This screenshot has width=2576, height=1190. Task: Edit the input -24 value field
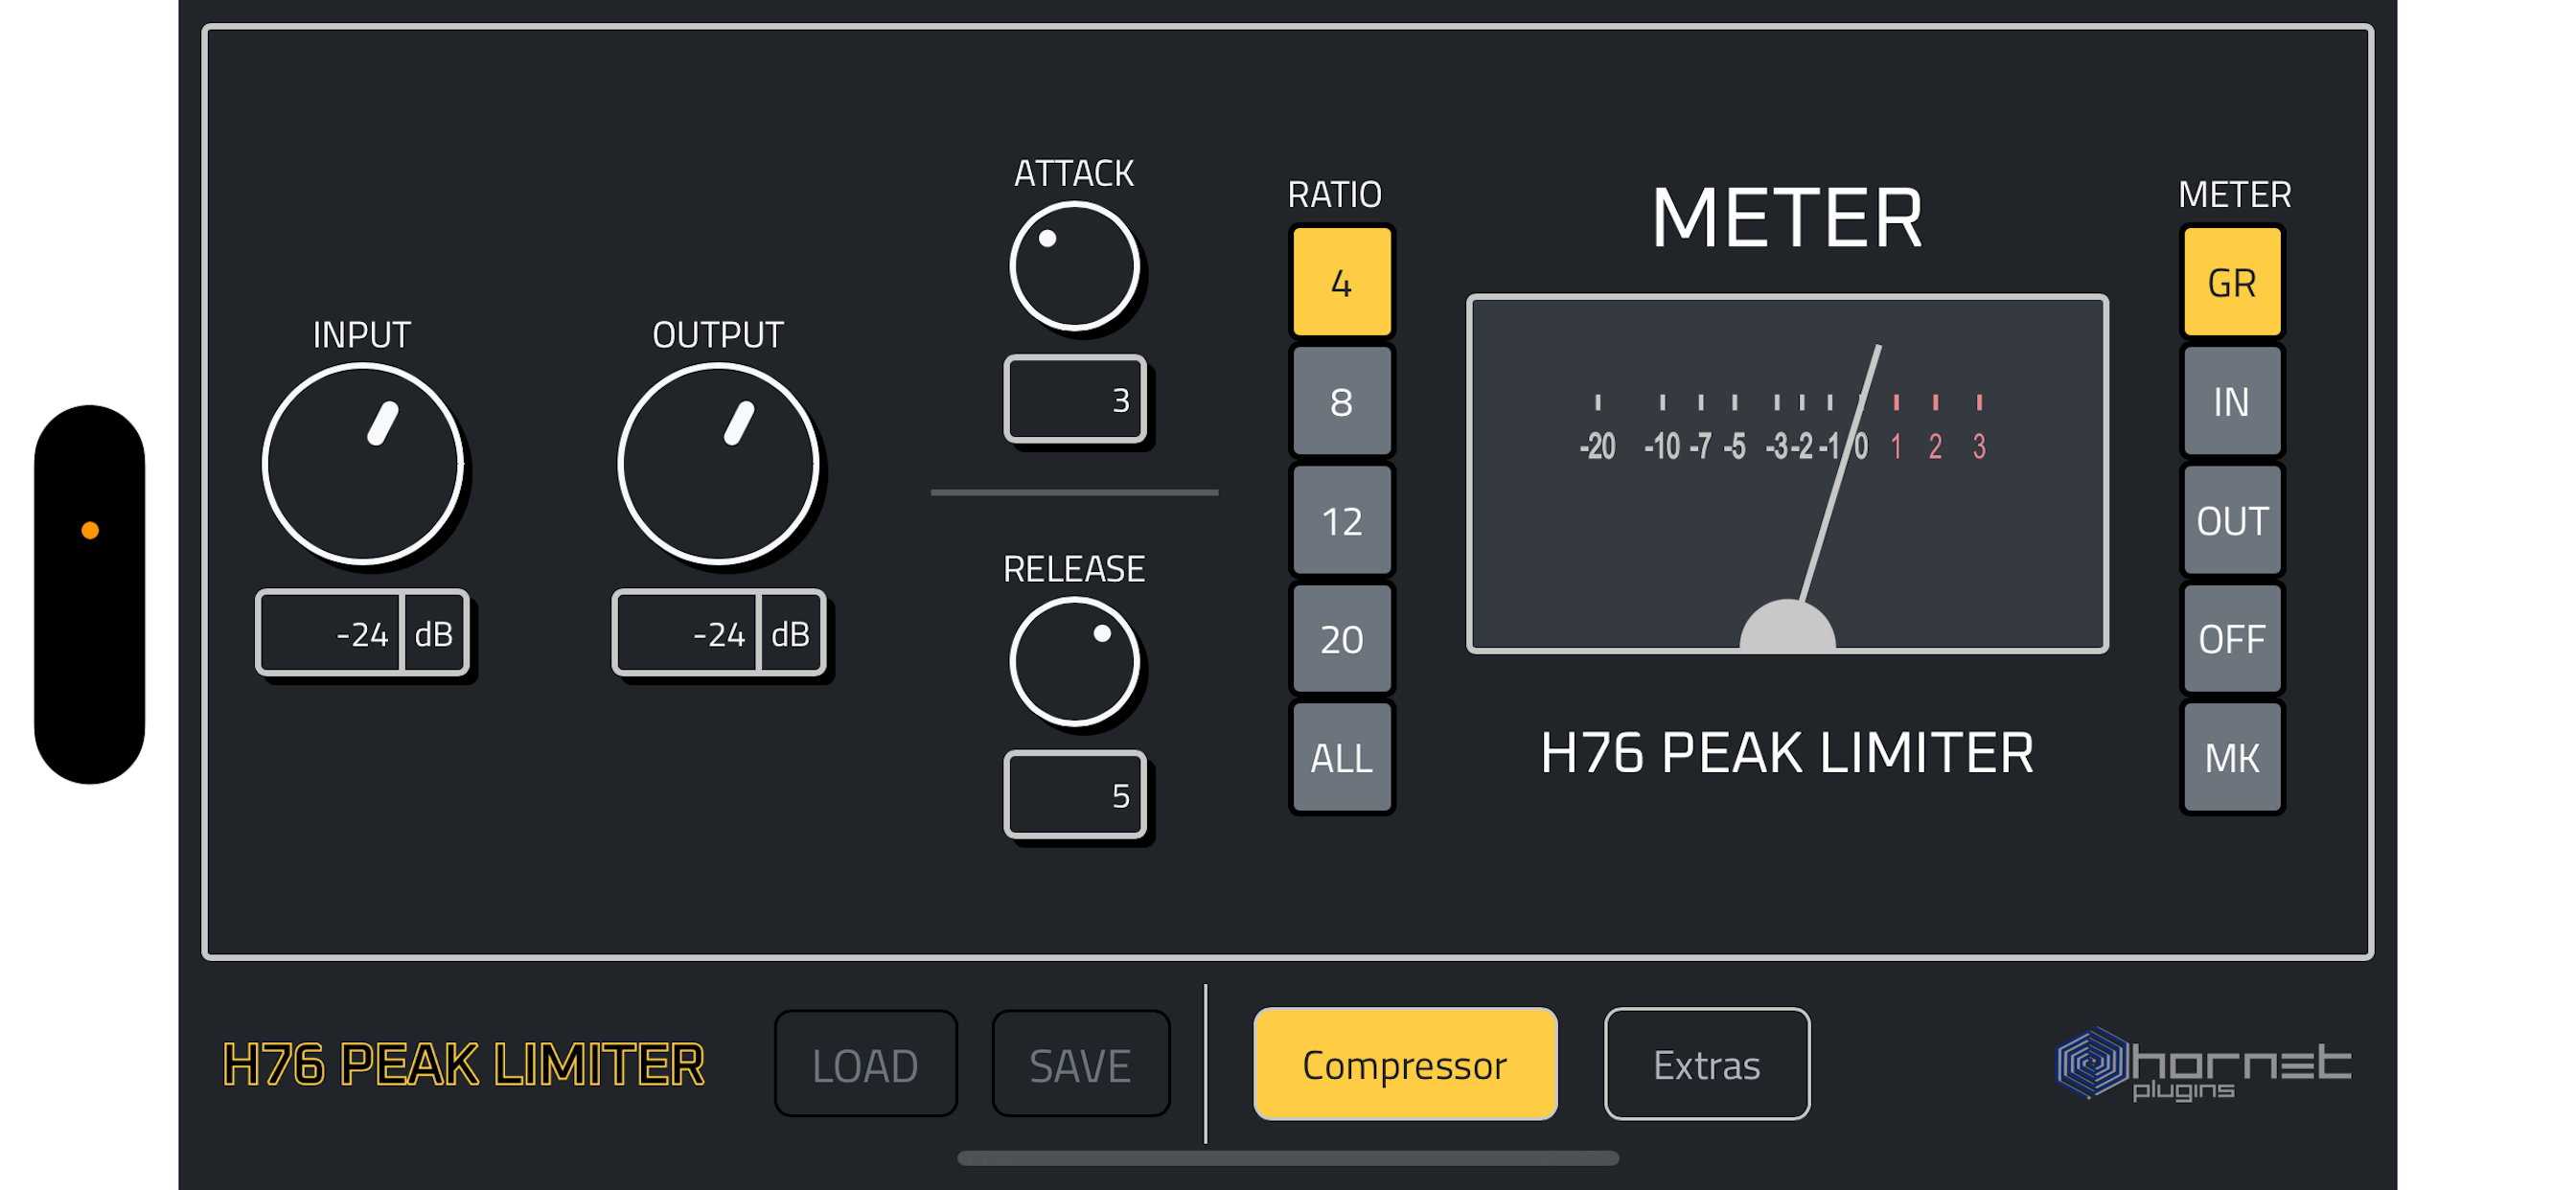330,633
